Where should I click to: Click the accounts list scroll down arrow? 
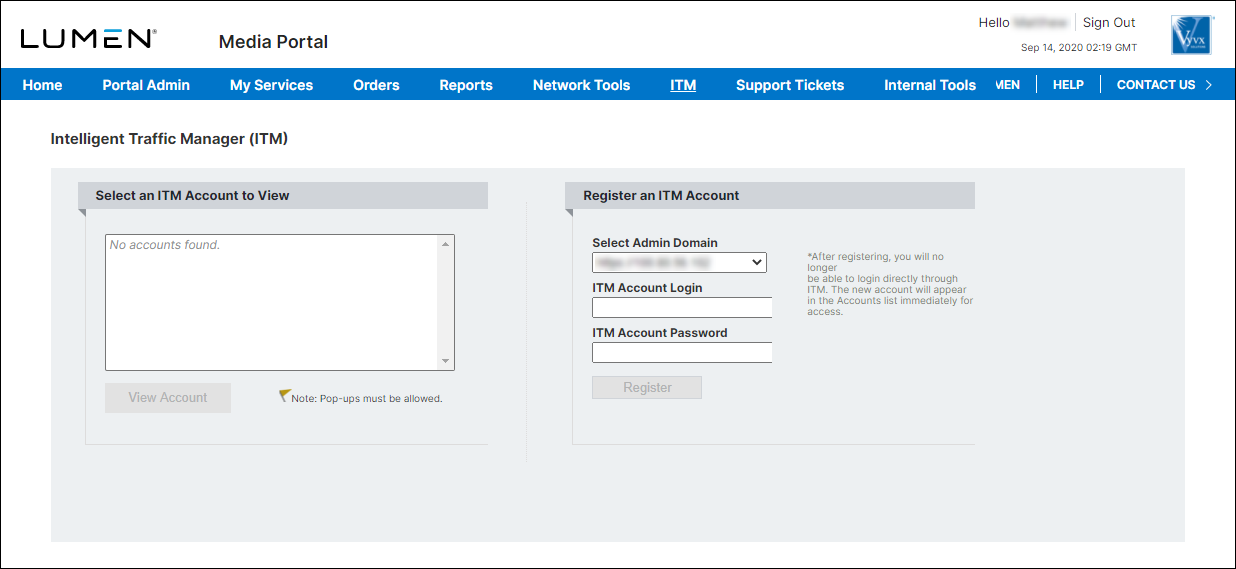(446, 362)
